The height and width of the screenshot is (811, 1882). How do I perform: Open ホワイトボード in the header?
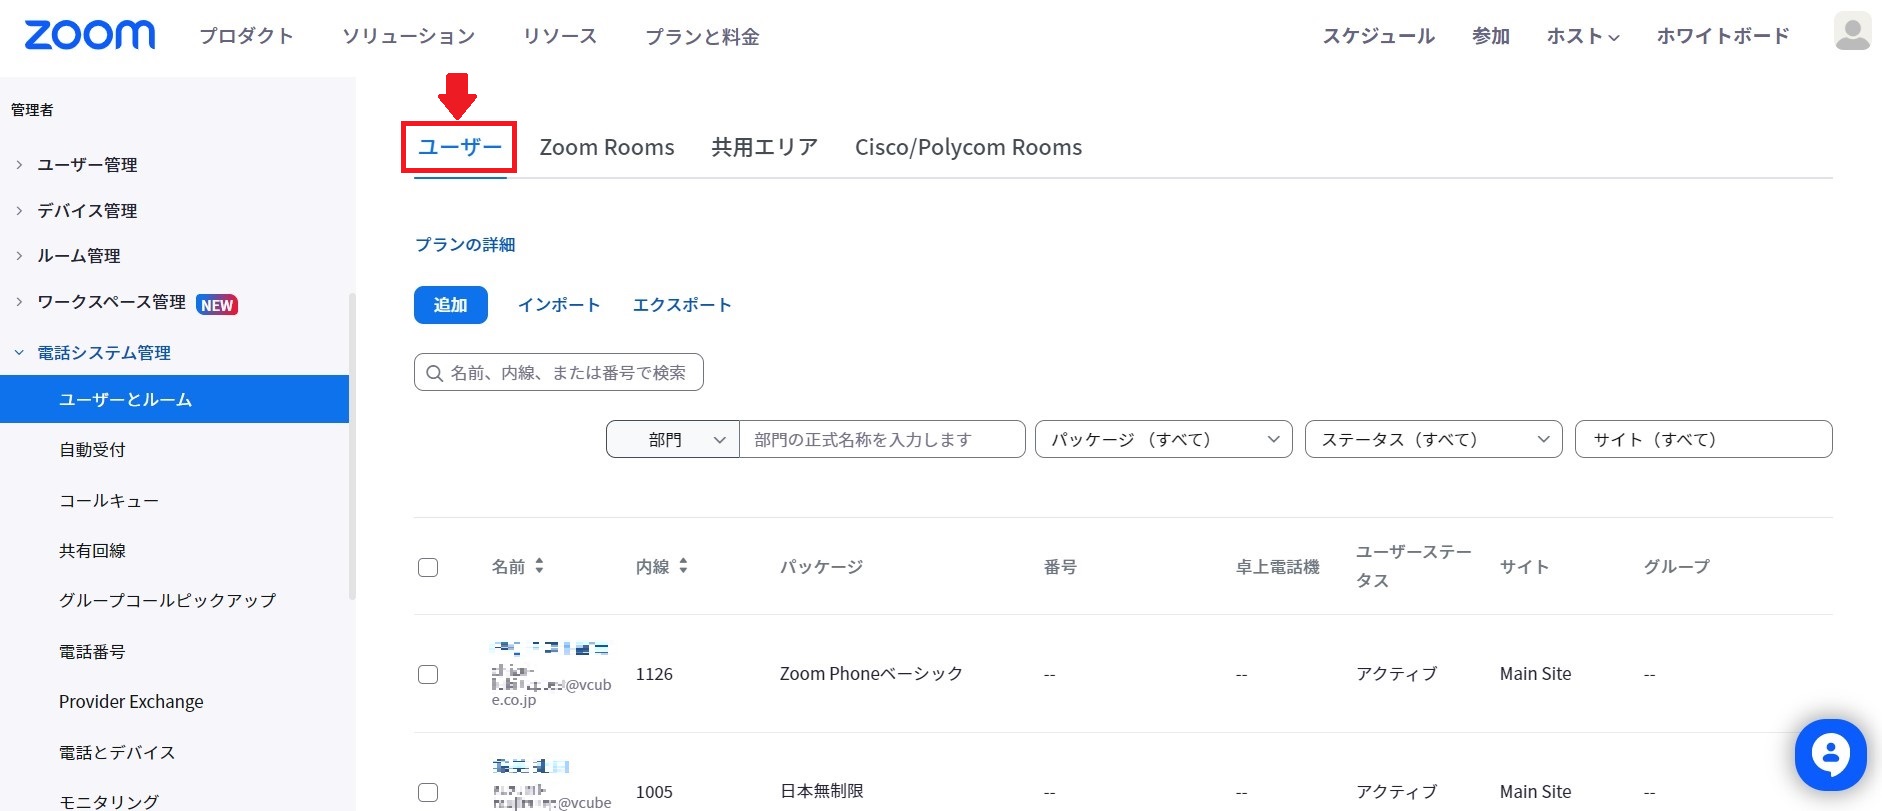click(x=1723, y=36)
